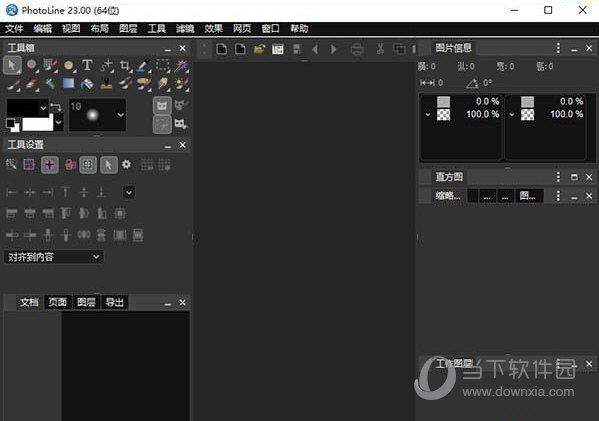Toggle the green framed grid button
The height and width of the screenshot is (421, 599).
click(88, 165)
